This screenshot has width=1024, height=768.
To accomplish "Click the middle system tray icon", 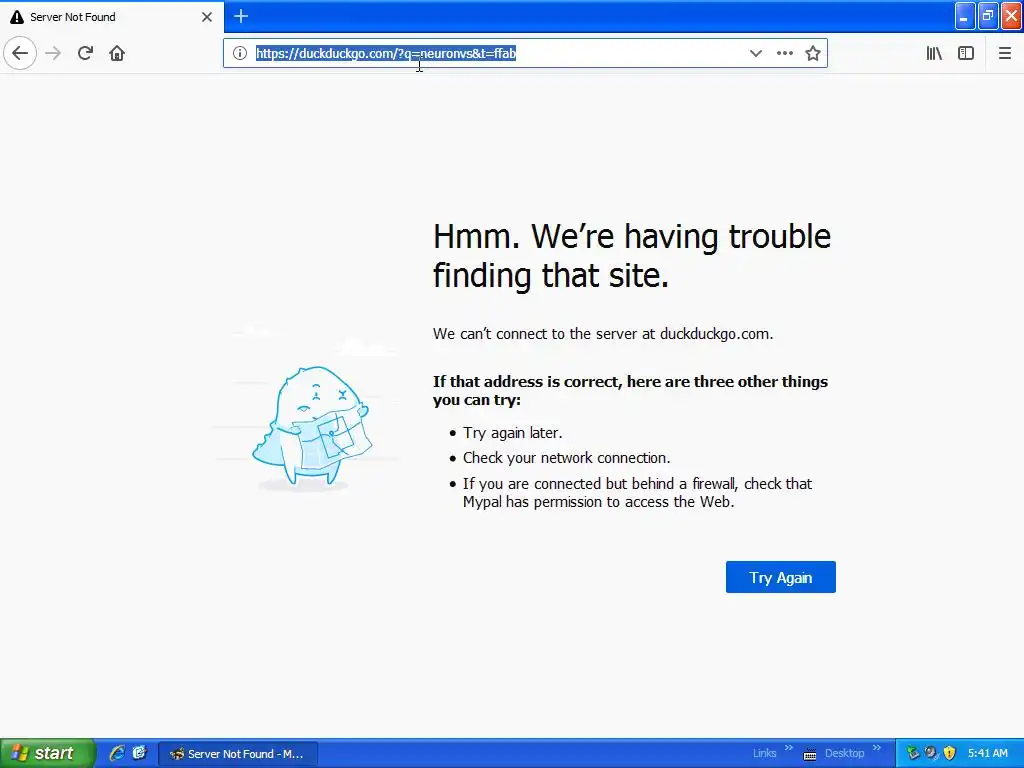I will coord(931,753).
